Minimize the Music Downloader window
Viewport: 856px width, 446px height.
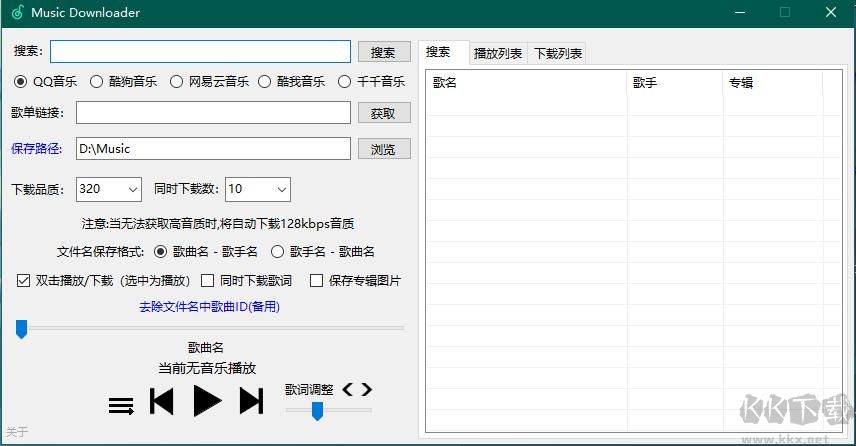[739, 13]
